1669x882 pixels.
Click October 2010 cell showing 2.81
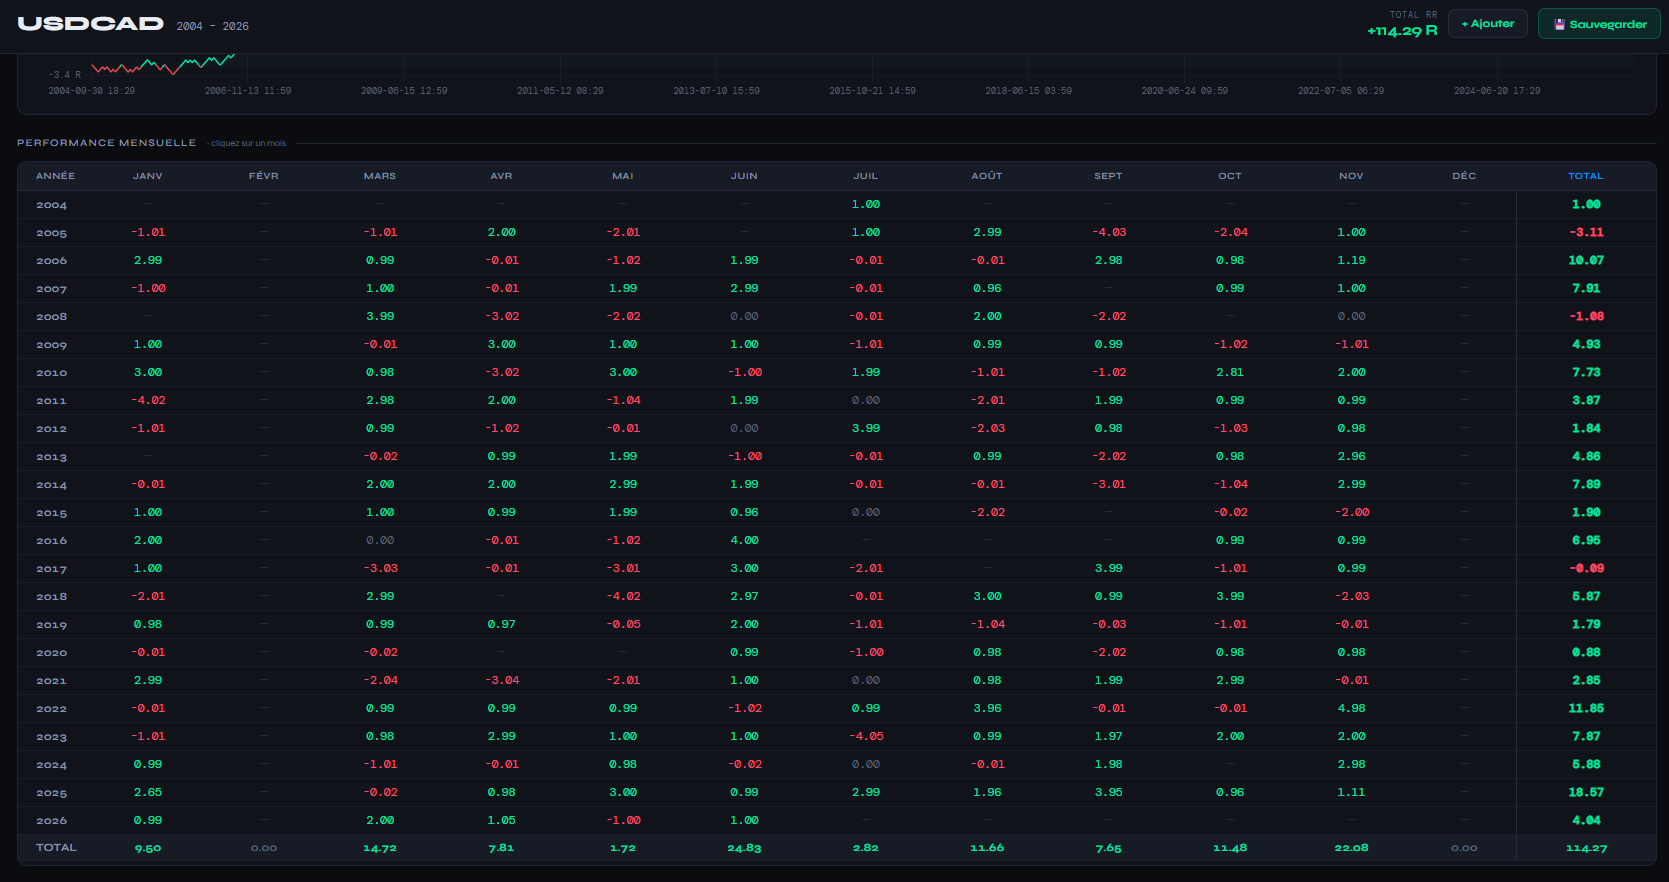click(1230, 372)
